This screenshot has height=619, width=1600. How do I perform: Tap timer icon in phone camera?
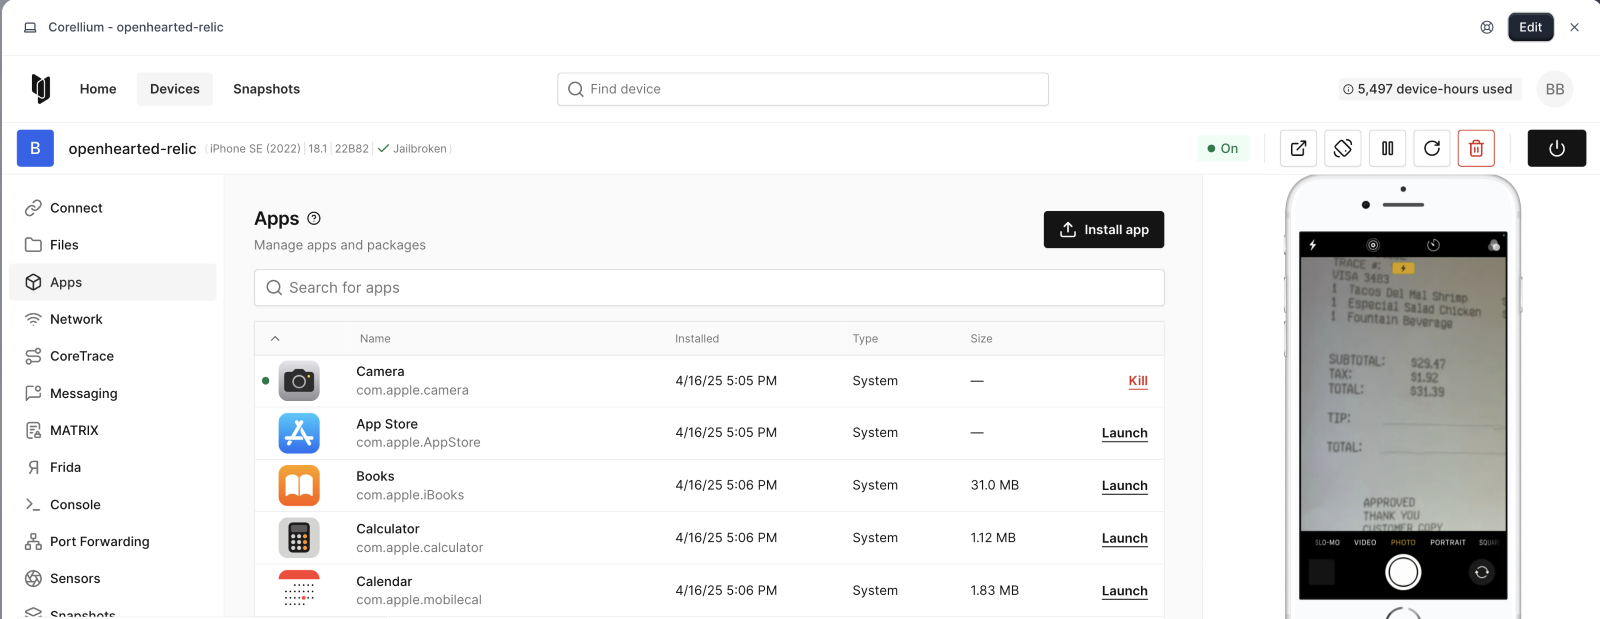(x=1433, y=245)
